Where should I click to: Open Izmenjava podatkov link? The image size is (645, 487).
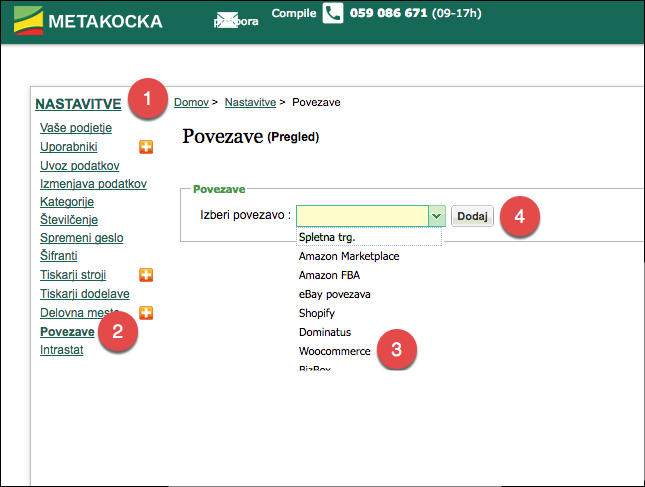[x=93, y=184]
